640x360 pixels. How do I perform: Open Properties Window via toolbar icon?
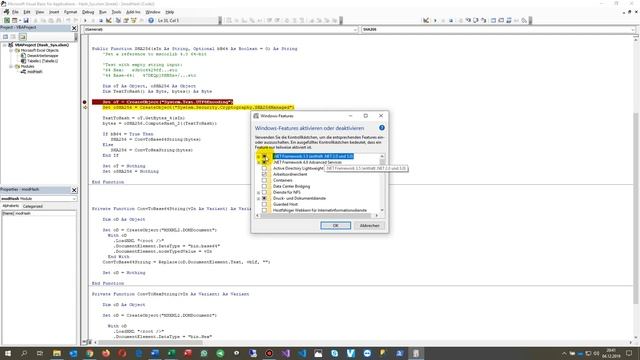[126, 20]
